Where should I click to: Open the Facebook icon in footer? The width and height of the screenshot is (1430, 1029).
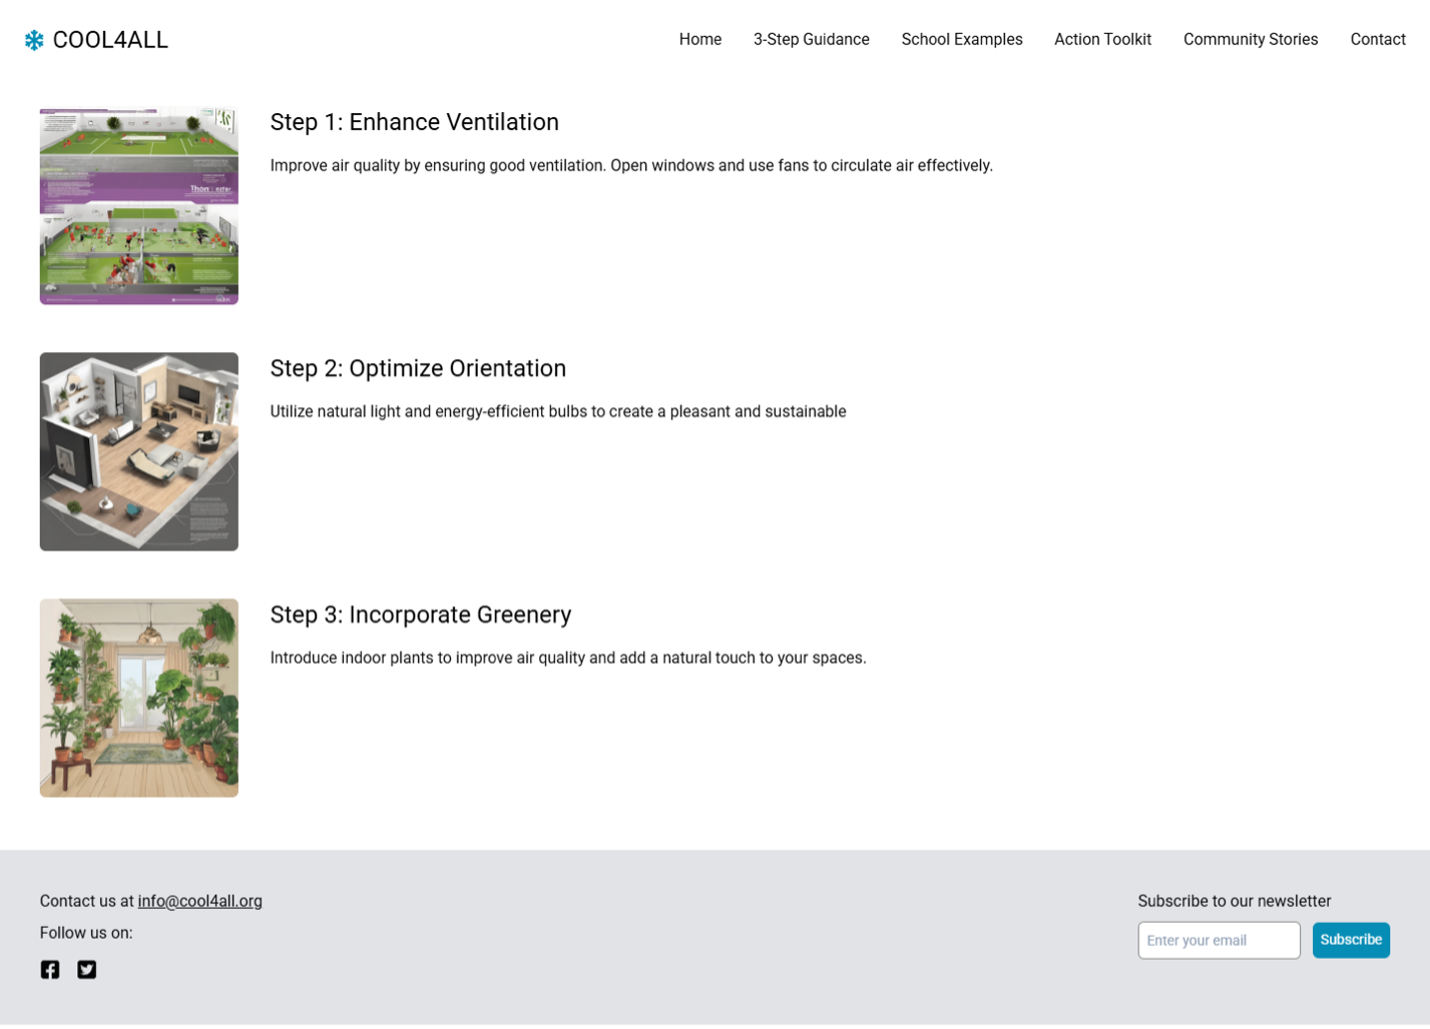(x=50, y=969)
